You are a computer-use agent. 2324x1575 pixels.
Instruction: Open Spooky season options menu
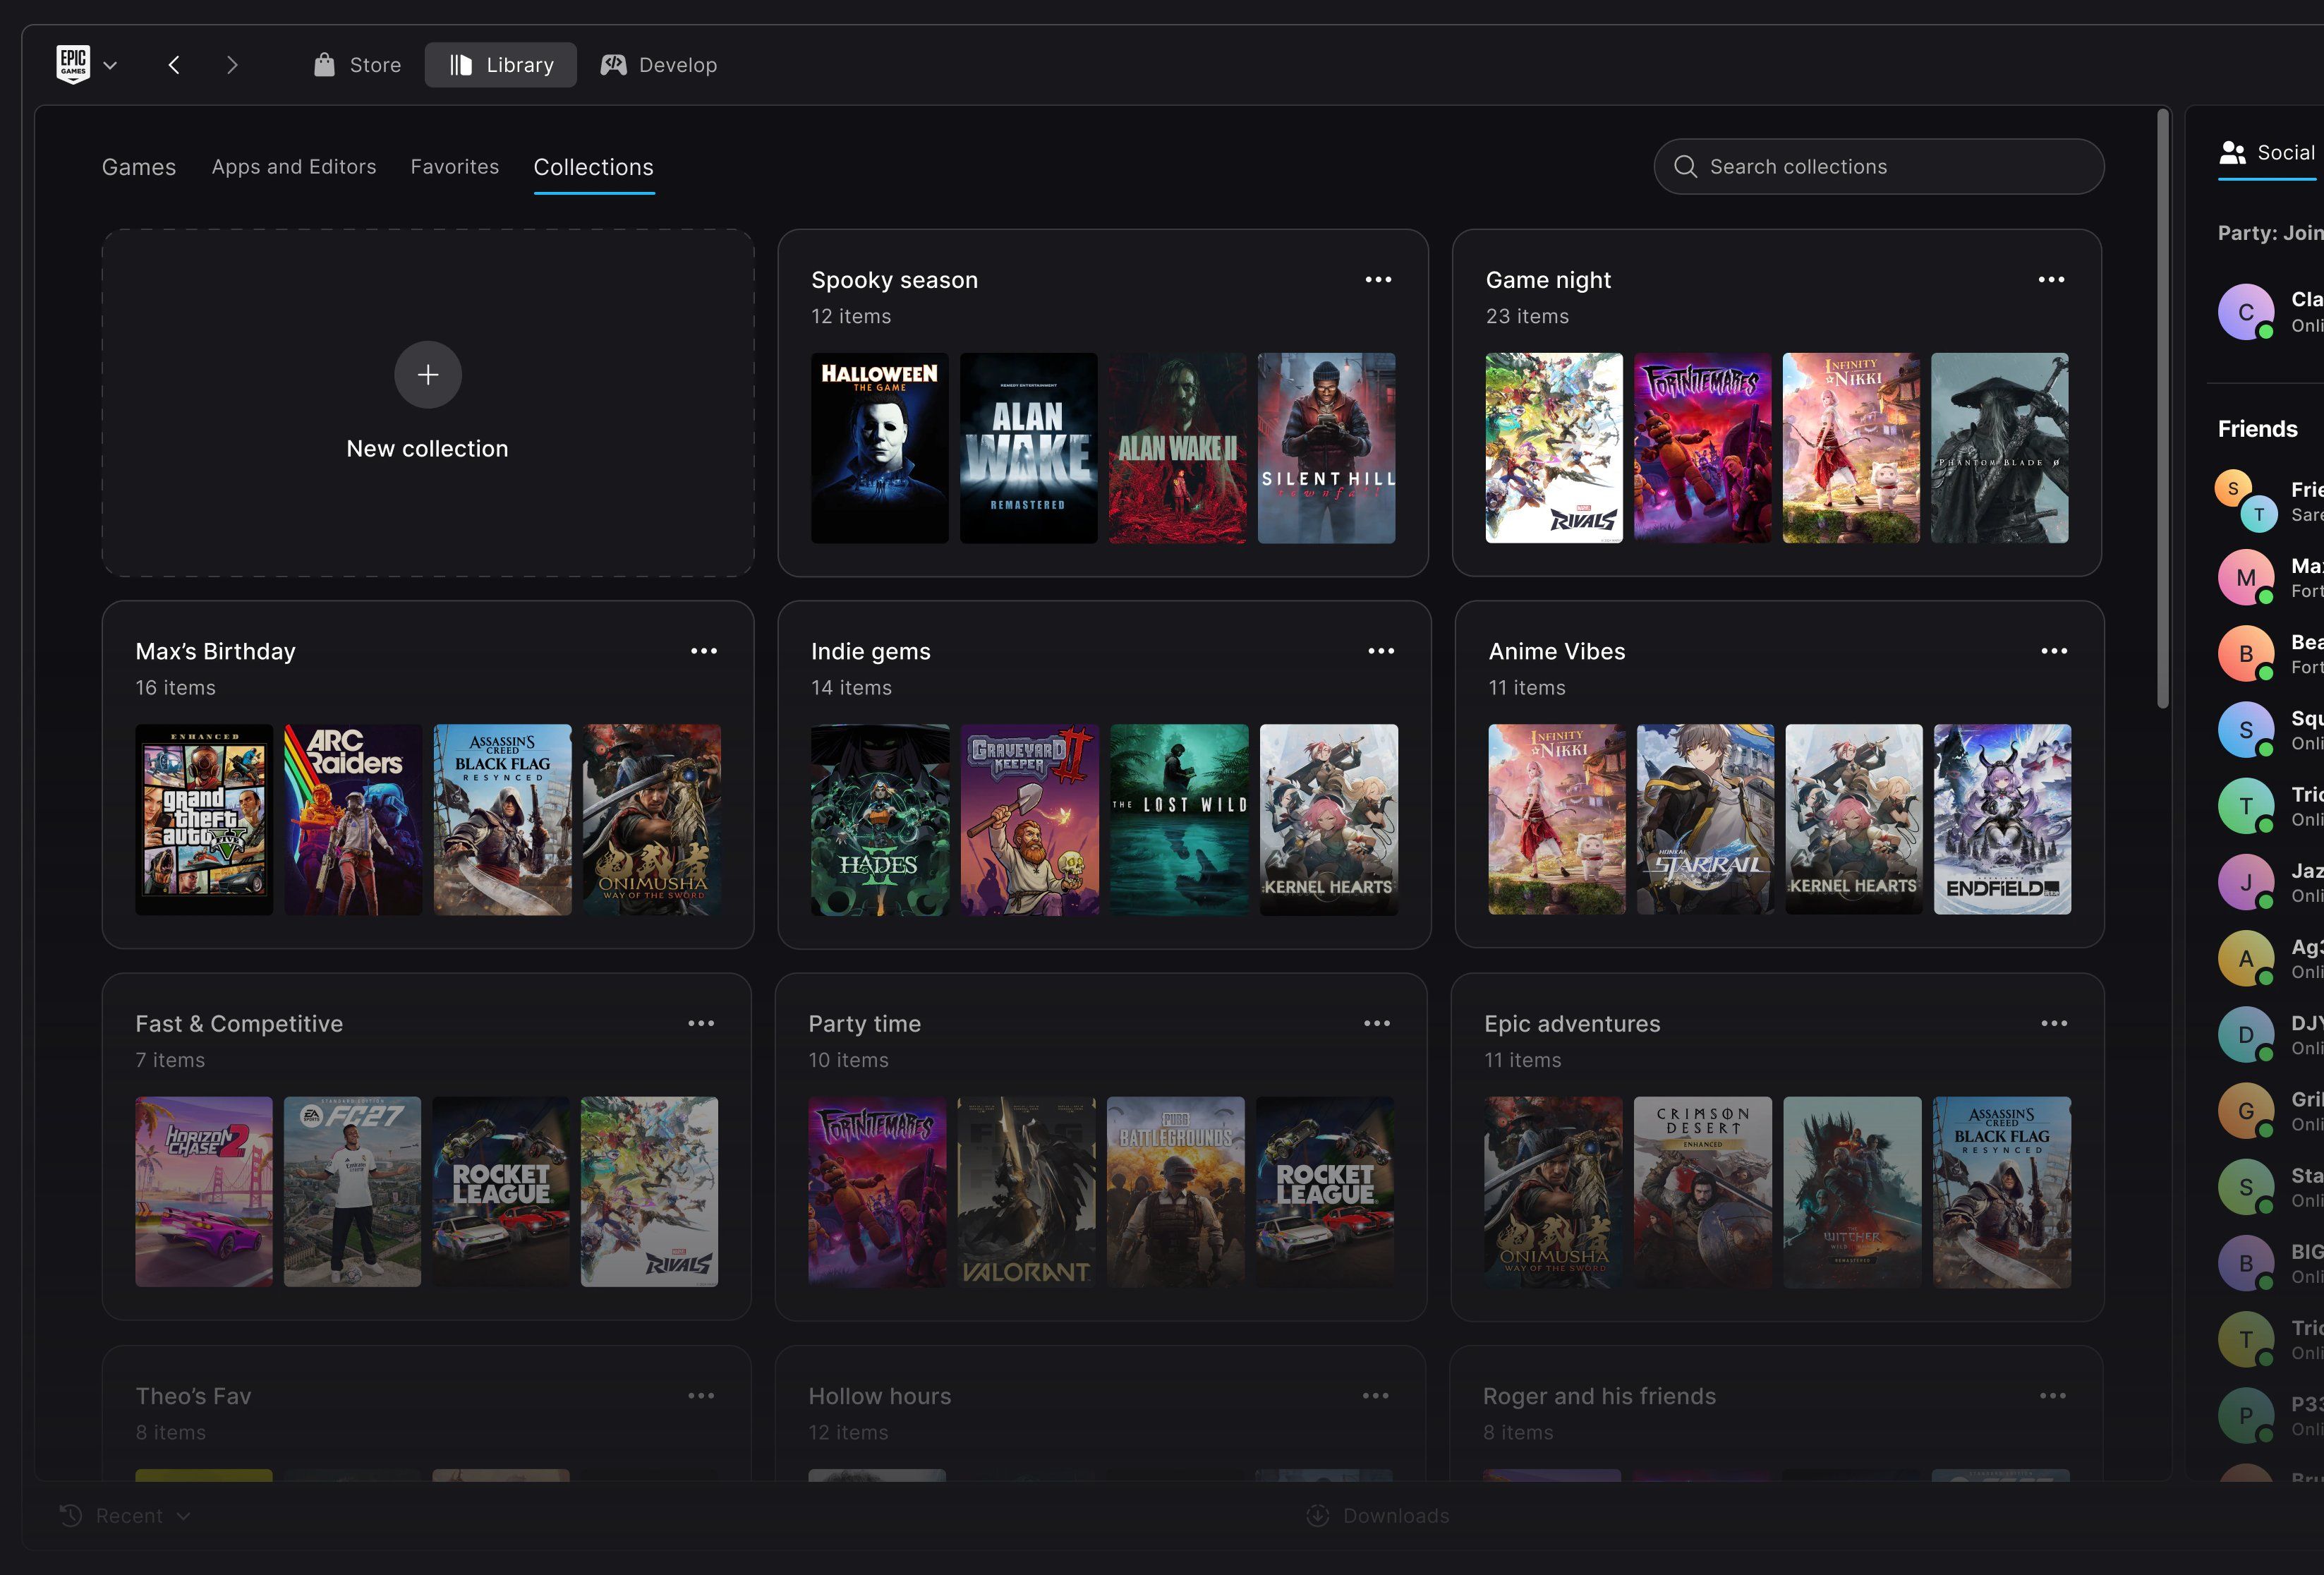[x=1378, y=280]
